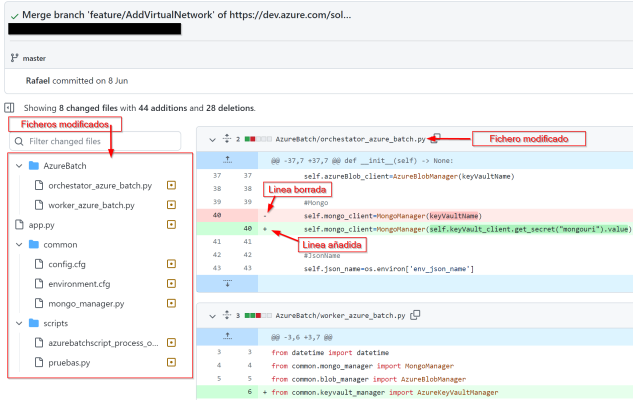
Task: Click the master branch icon
Action: (x=14, y=58)
